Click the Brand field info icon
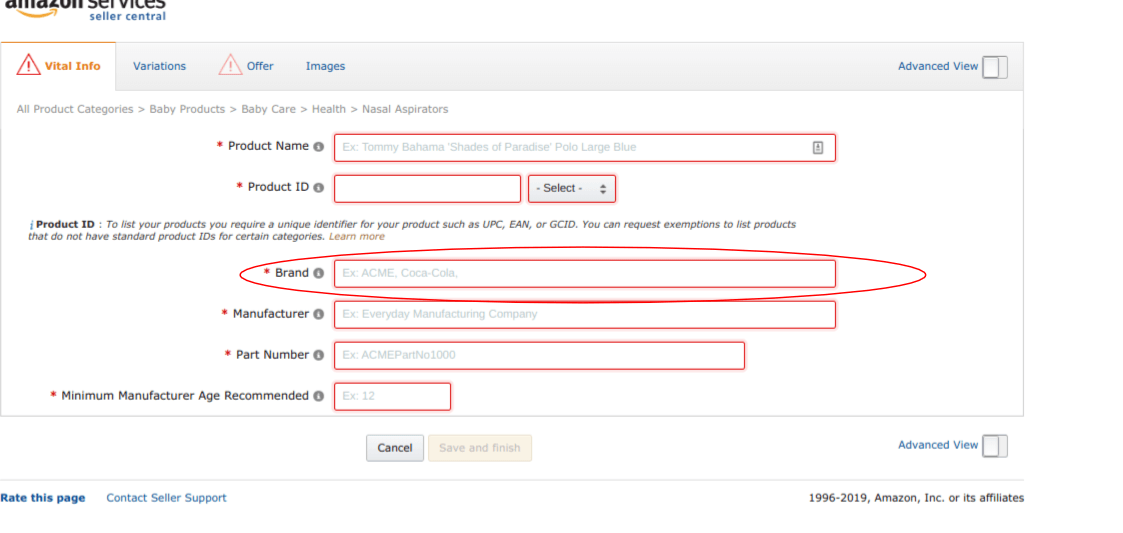Screen dimensions: 1123x533 click(x=319, y=273)
